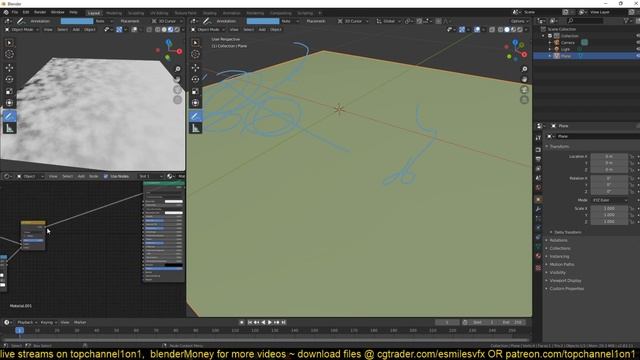Jump to last frame in timeline
640x360 pixels.
click(x=284, y=322)
